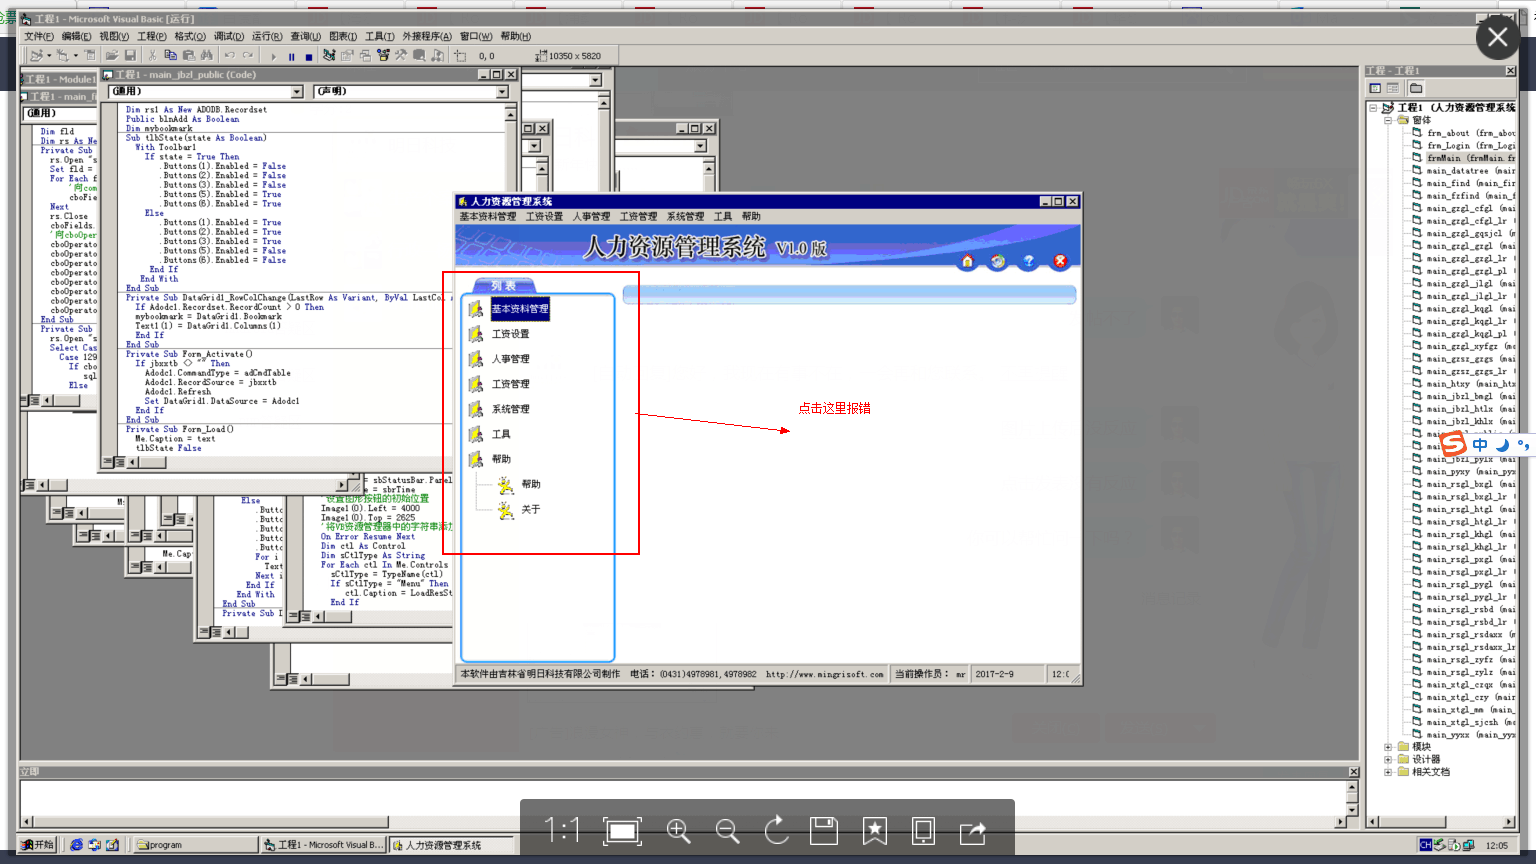Click the Break pause icon

coord(291,56)
